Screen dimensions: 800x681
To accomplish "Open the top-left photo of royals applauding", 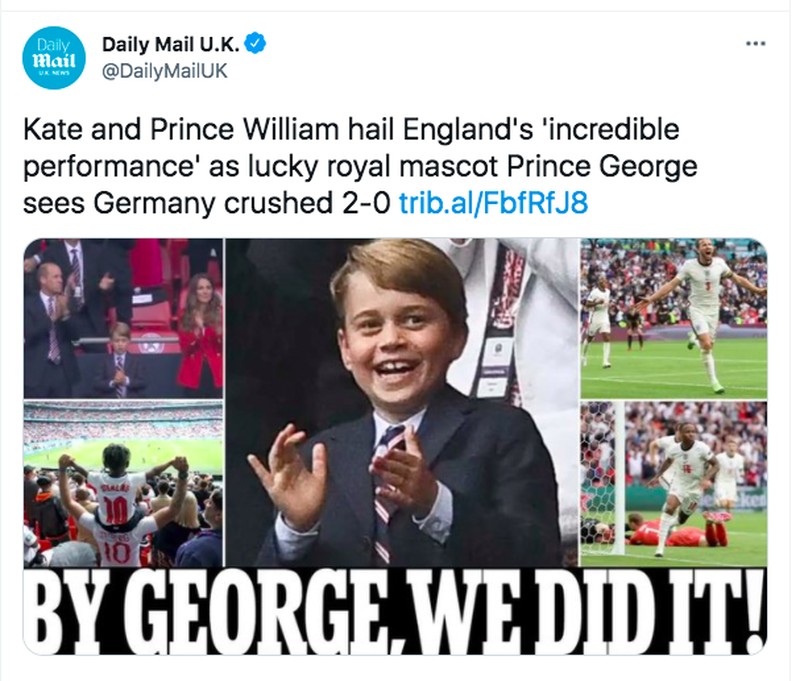I will click(x=123, y=318).
